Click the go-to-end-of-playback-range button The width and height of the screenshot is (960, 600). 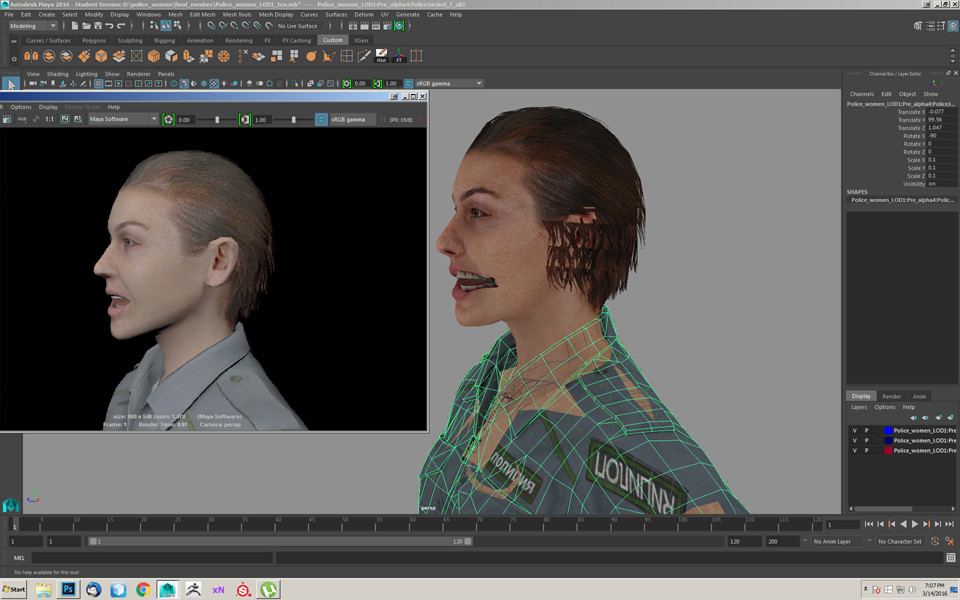coord(951,524)
